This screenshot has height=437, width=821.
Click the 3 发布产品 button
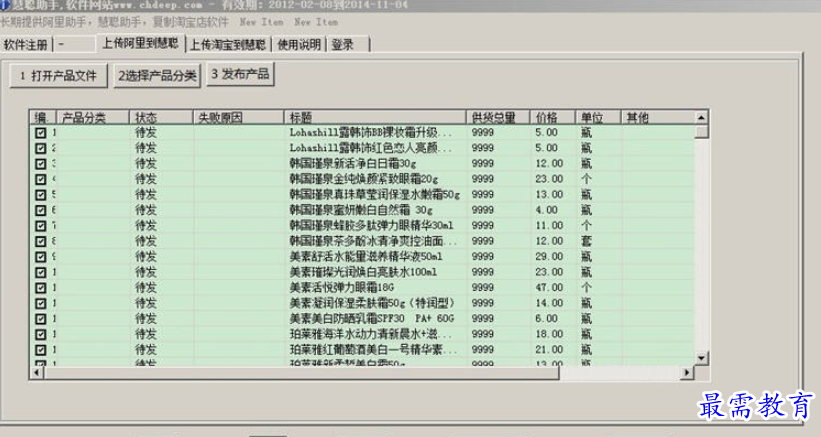[240, 74]
